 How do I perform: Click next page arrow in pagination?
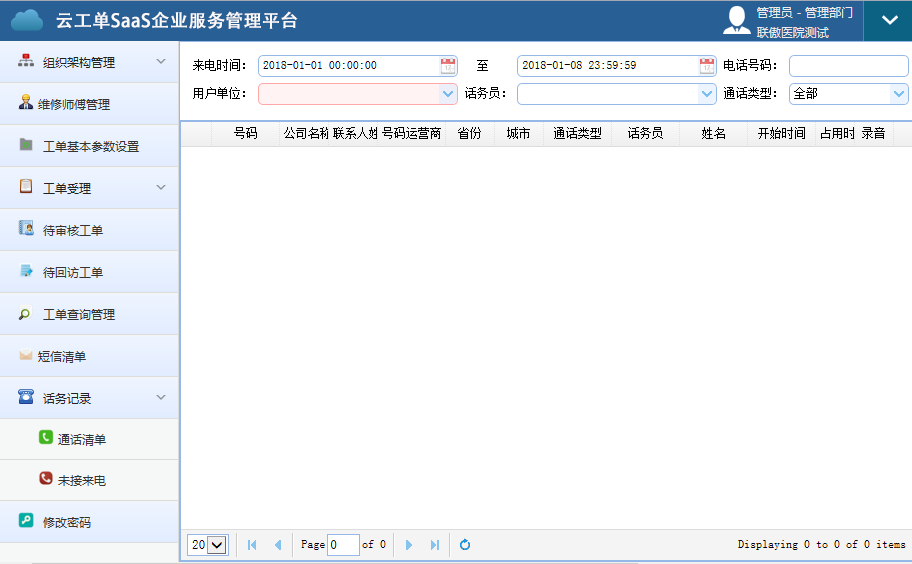pyautogui.click(x=409, y=545)
